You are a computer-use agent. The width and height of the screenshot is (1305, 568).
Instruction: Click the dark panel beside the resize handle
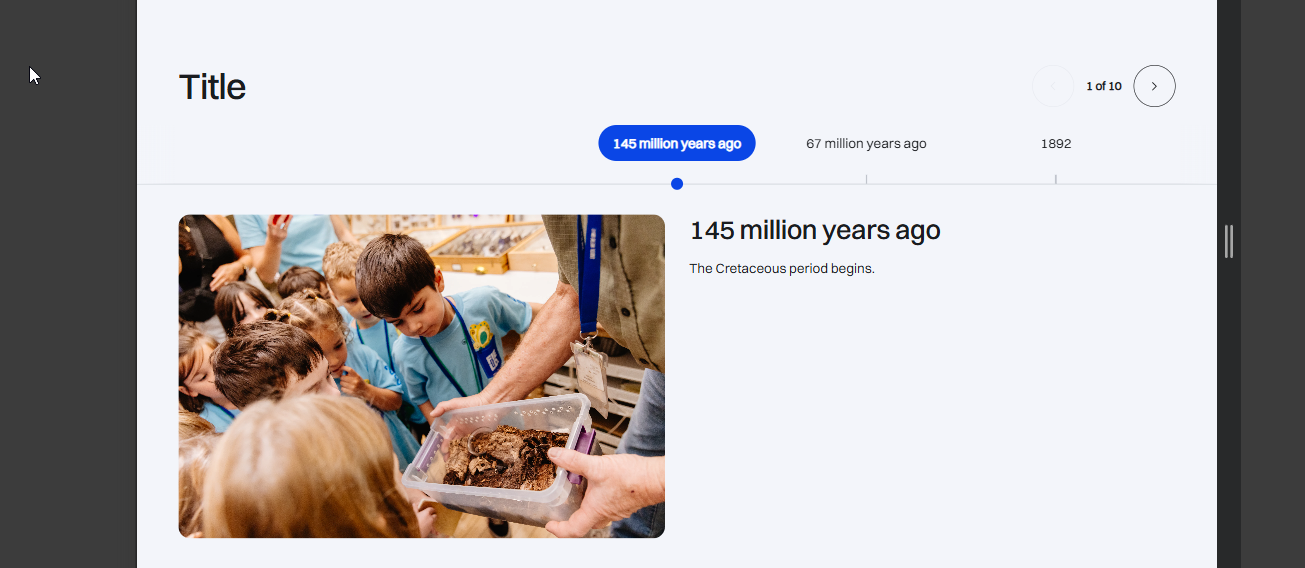pyautogui.click(x=1273, y=284)
